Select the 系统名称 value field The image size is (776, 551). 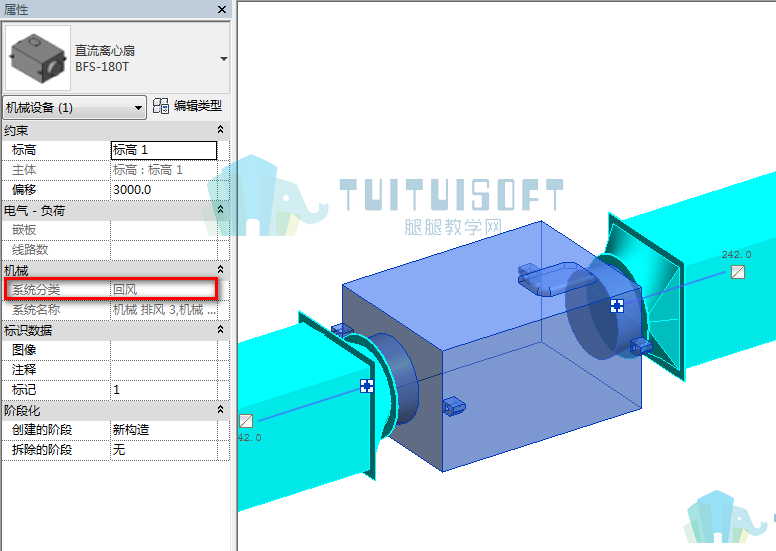164,310
